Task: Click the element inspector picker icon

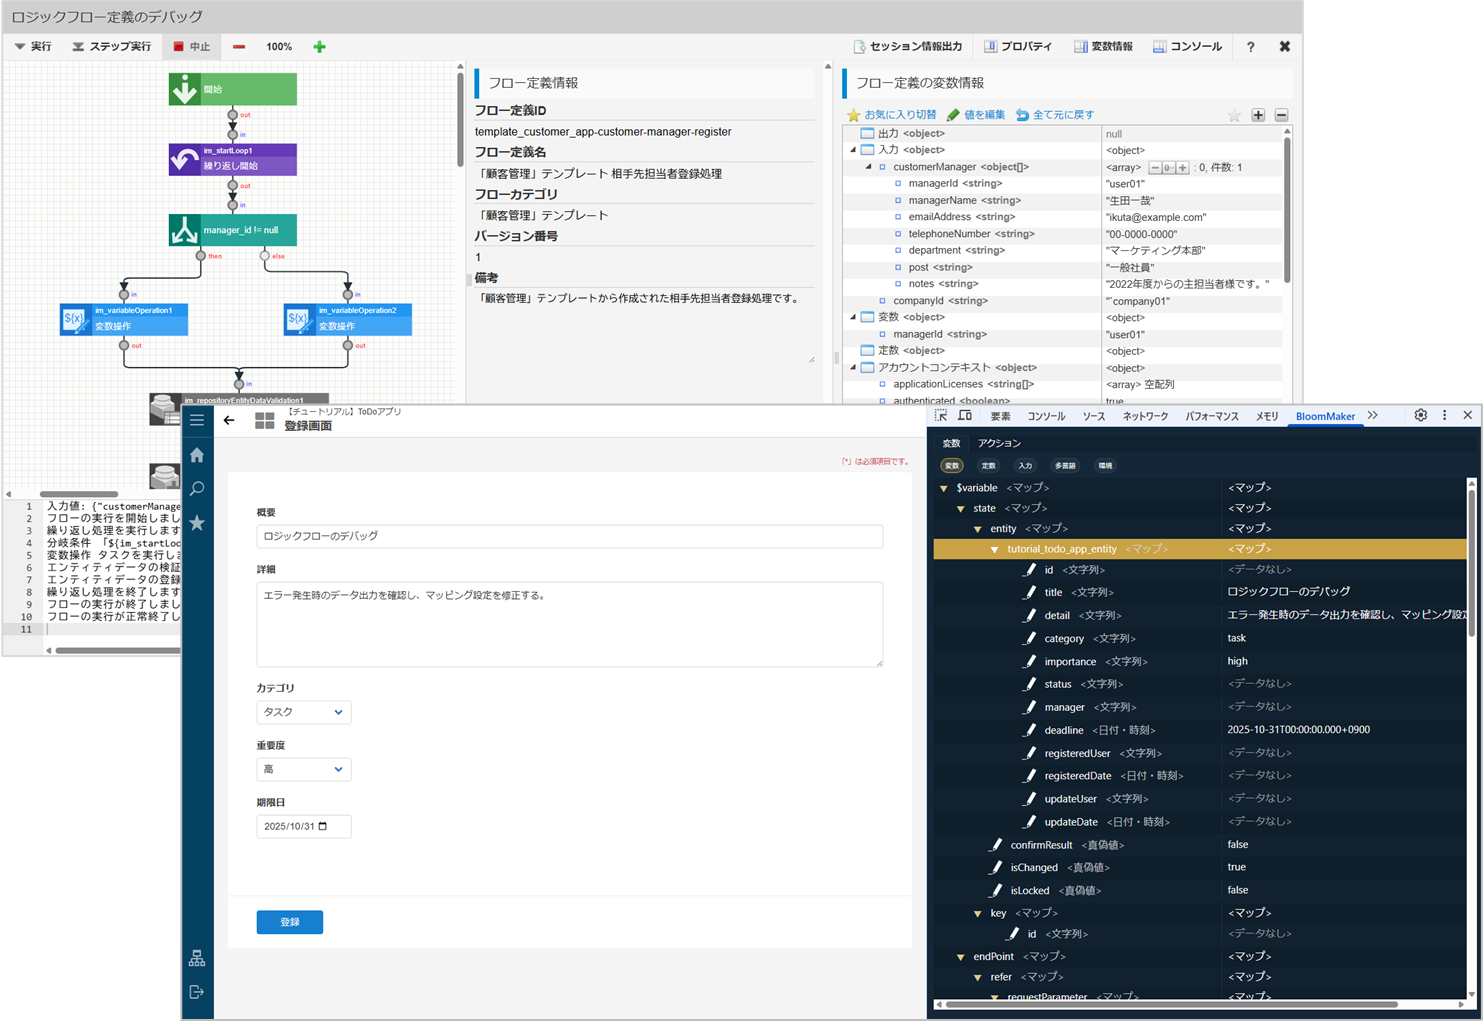Action: pyautogui.click(x=941, y=416)
